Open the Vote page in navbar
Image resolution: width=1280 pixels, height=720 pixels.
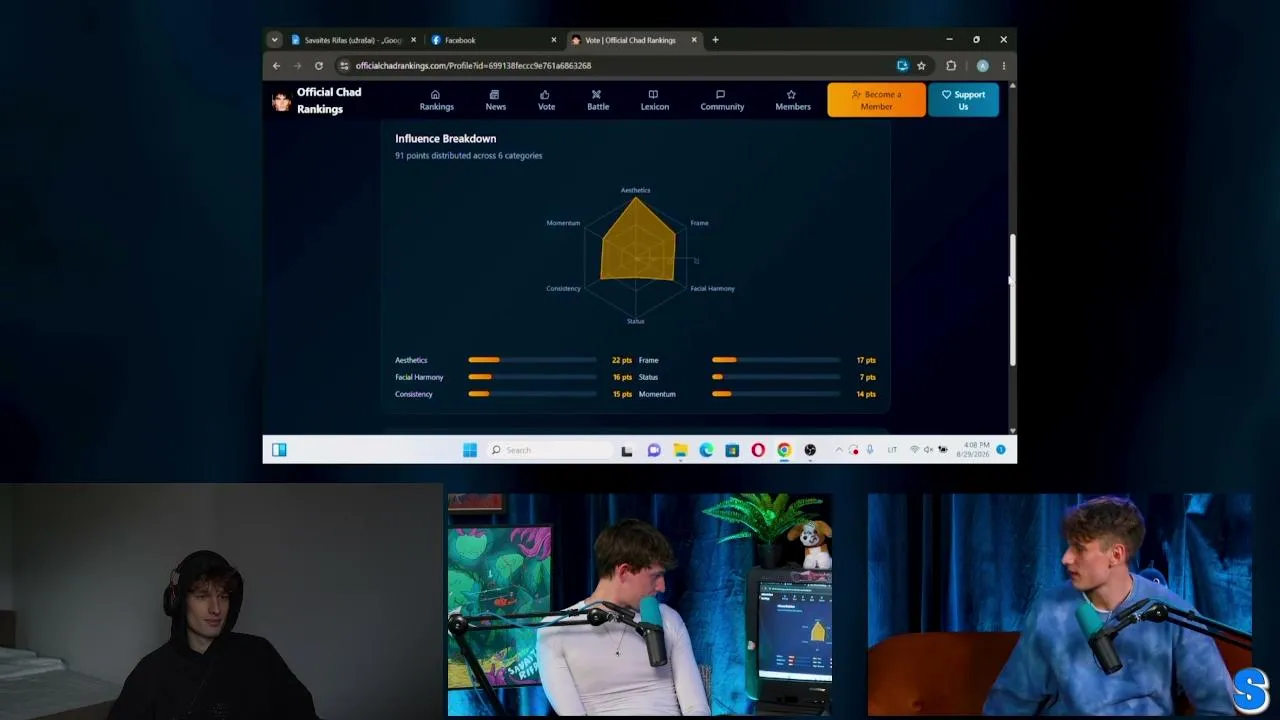546,100
